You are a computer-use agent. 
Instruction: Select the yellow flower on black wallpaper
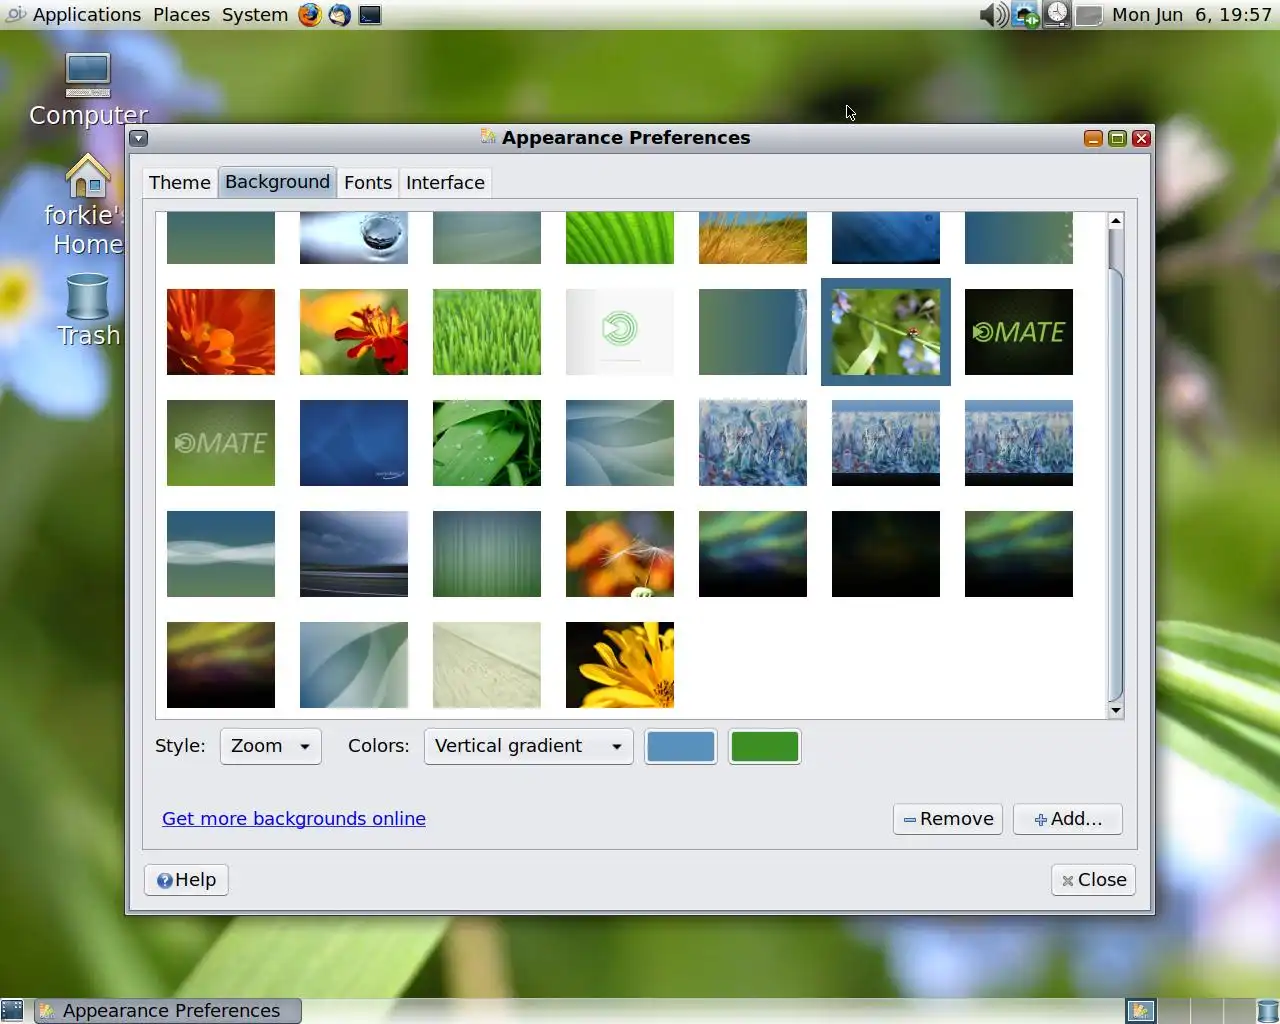click(620, 665)
